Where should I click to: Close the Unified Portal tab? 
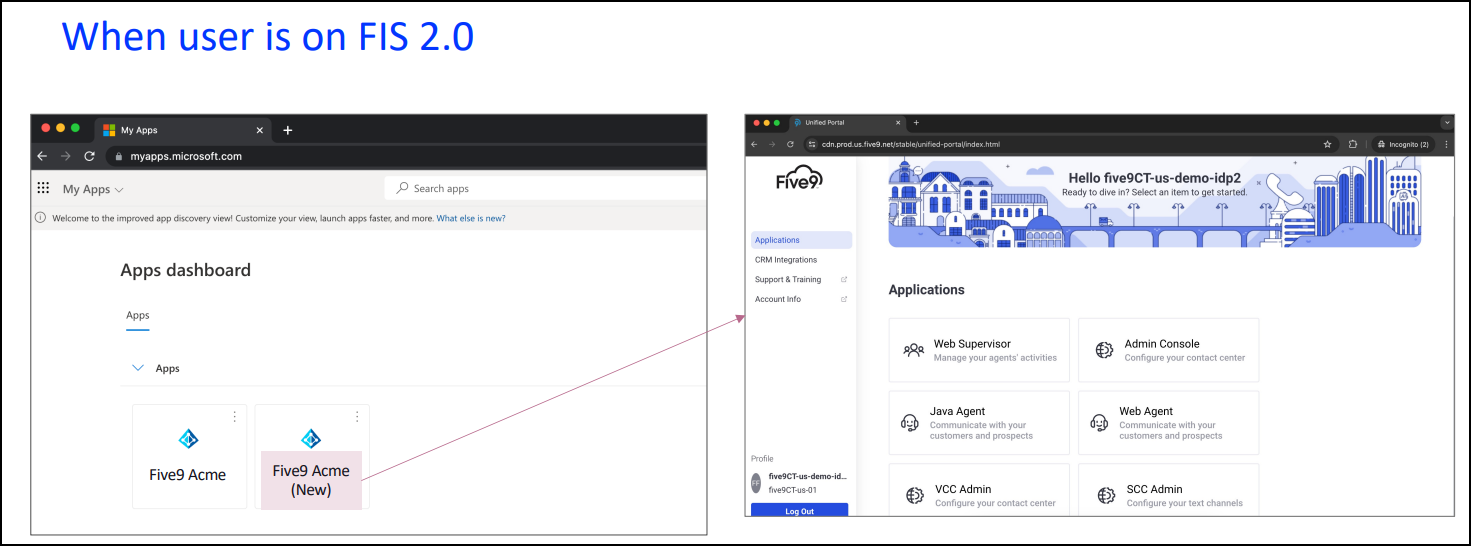tap(898, 122)
